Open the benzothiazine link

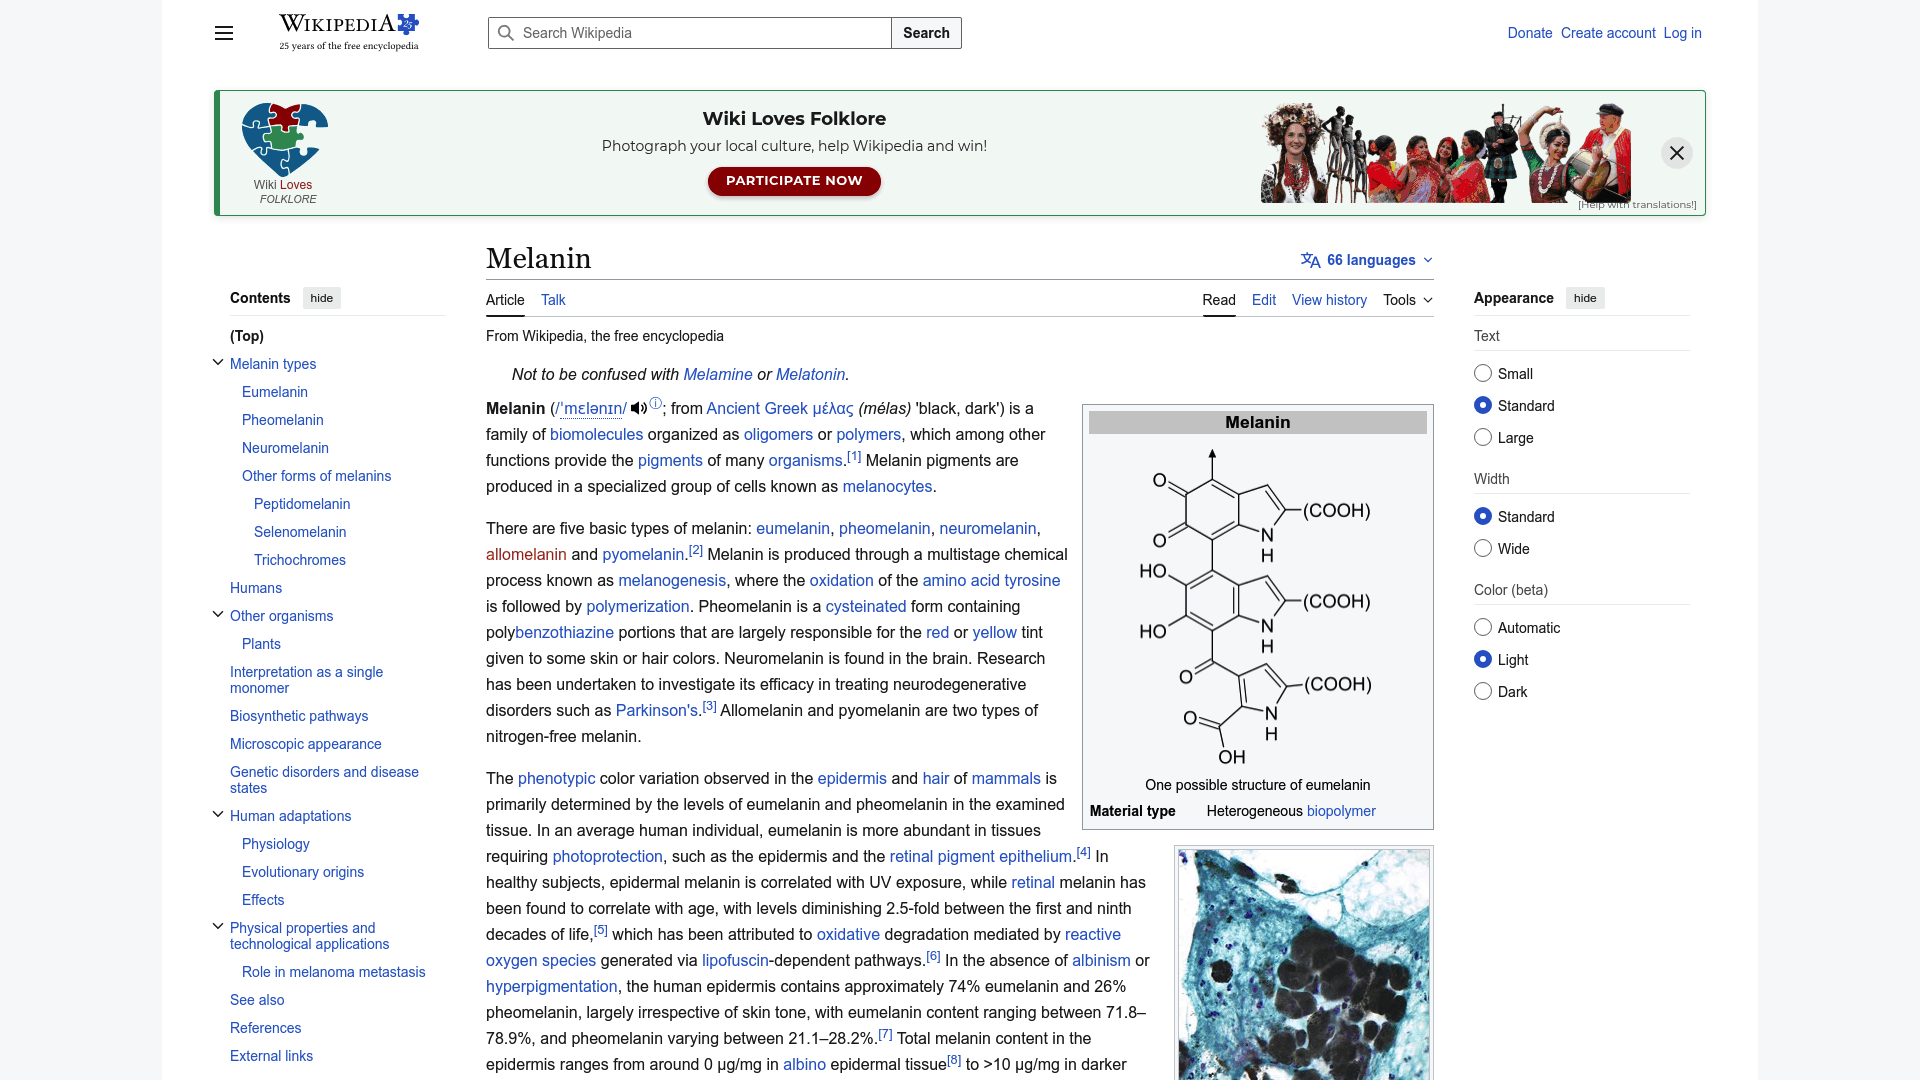(x=564, y=632)
